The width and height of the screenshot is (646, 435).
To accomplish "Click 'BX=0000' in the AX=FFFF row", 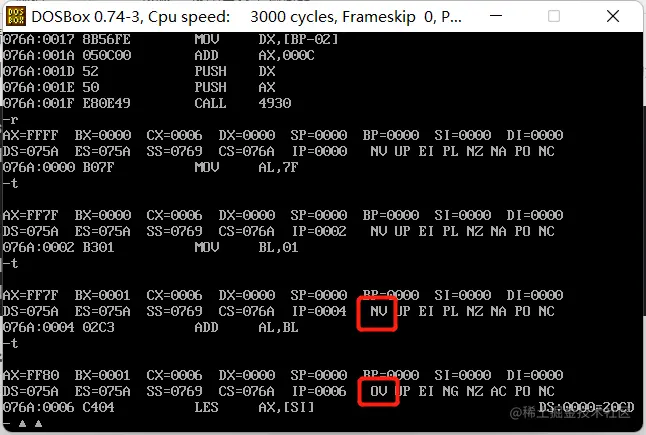I will pos(102,135).
